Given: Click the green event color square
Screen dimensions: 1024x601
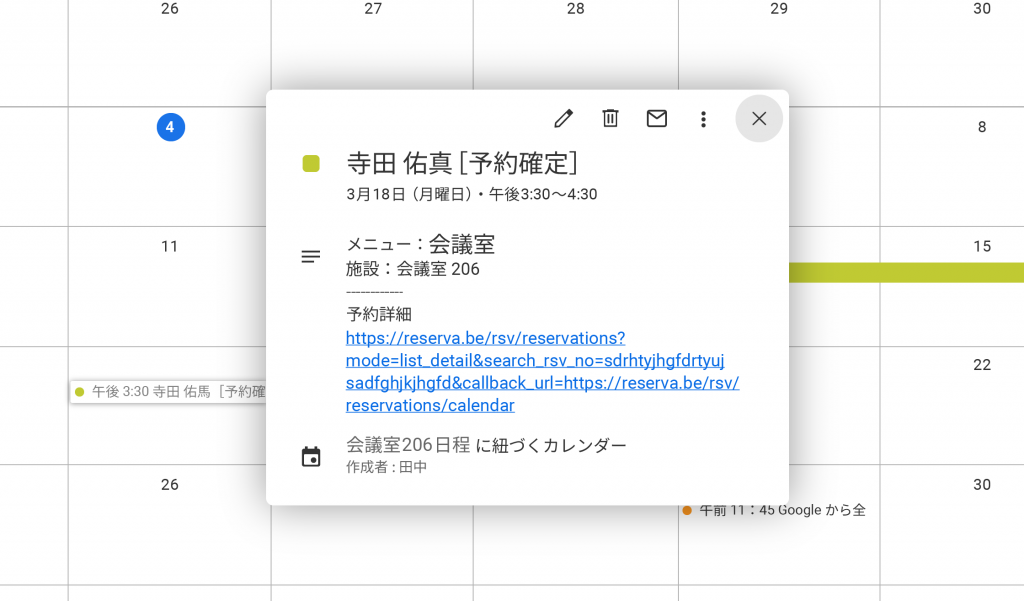Looking at the screenshot, I should tap(311, 164).
